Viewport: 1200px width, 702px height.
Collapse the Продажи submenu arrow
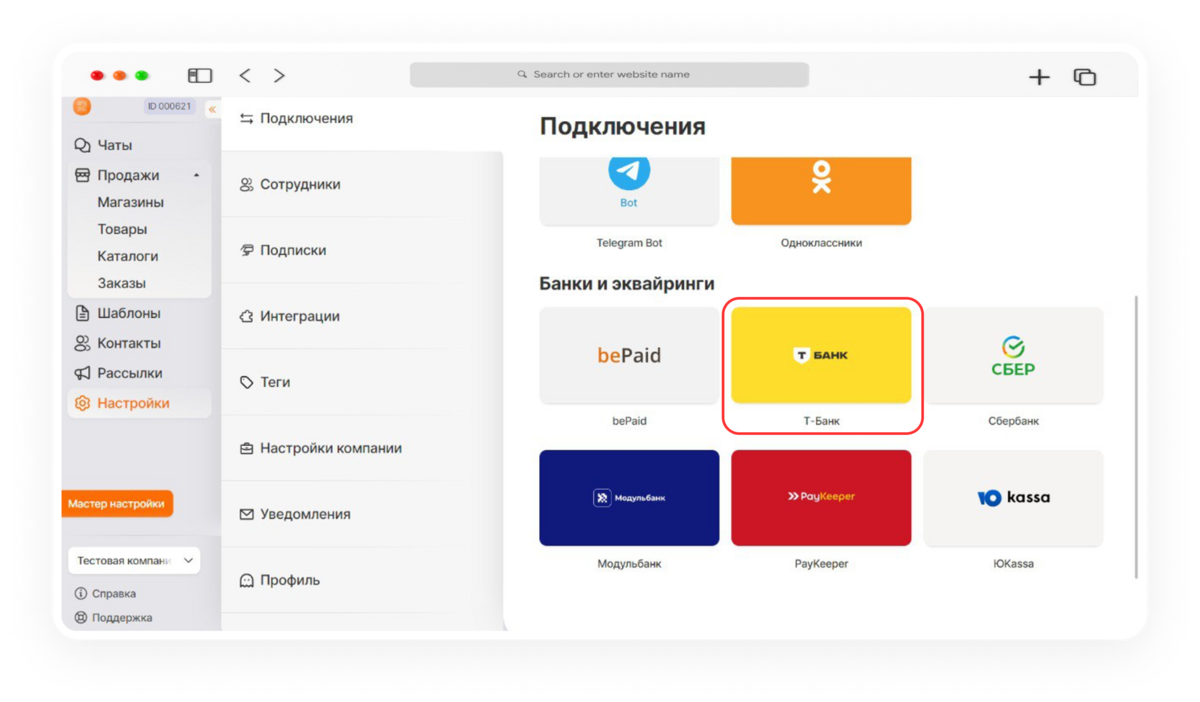(x=196, y=175)
